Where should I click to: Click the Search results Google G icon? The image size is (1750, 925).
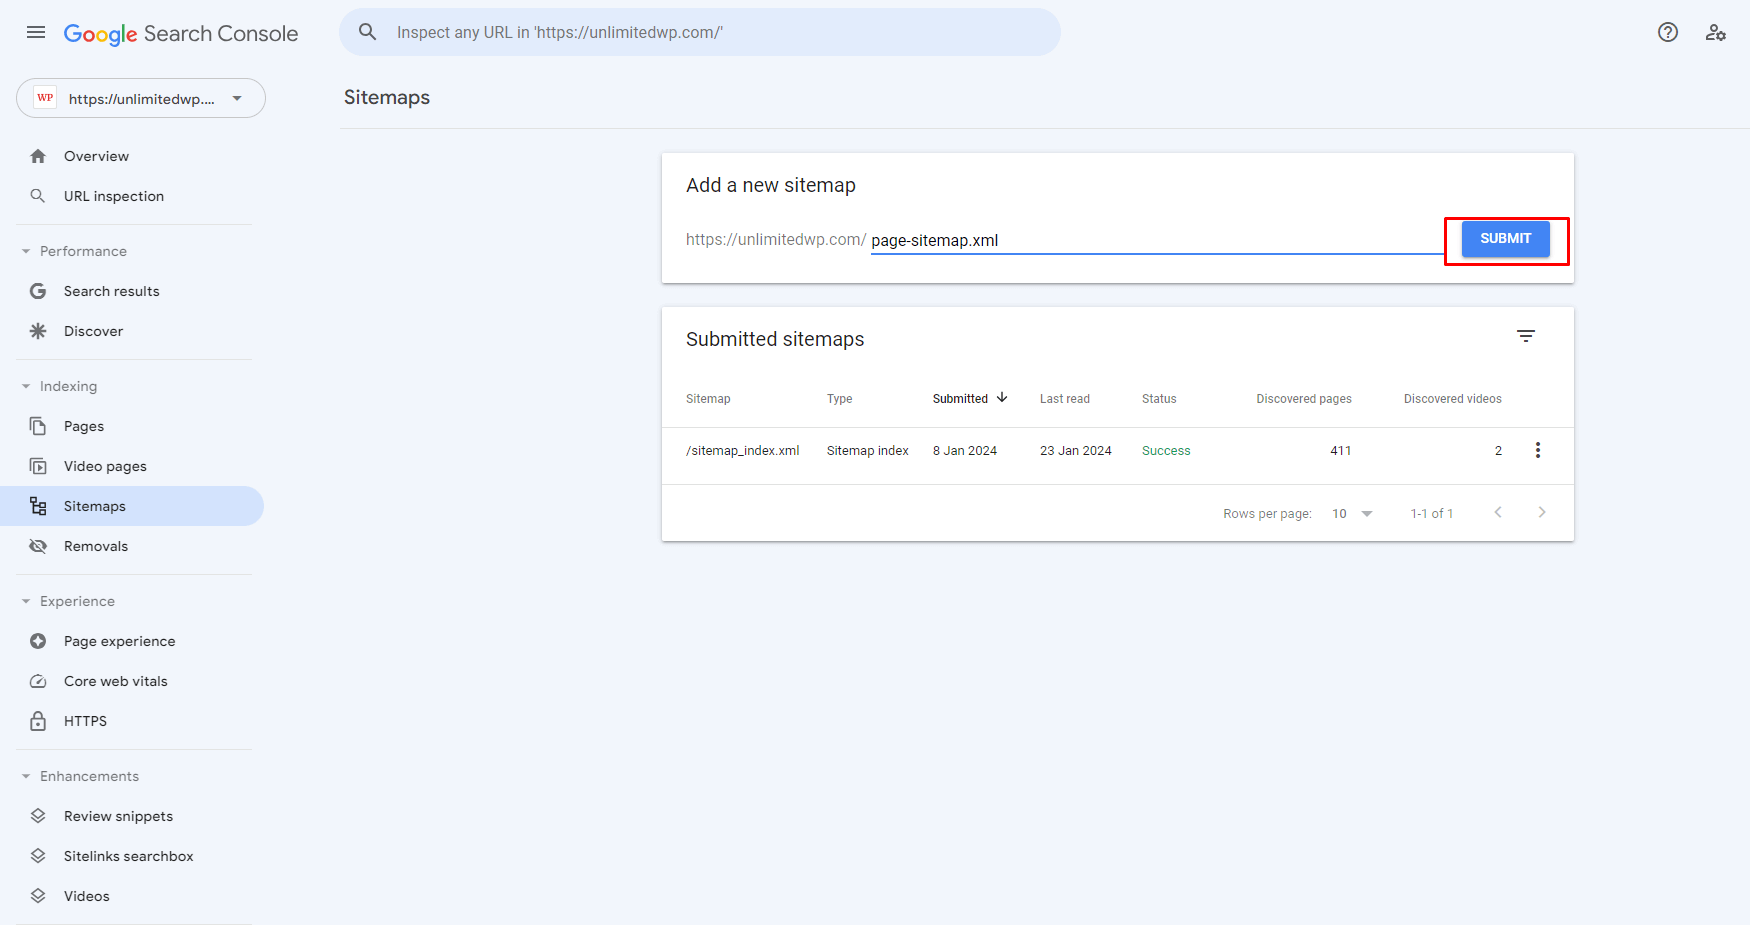pos(38,291)
